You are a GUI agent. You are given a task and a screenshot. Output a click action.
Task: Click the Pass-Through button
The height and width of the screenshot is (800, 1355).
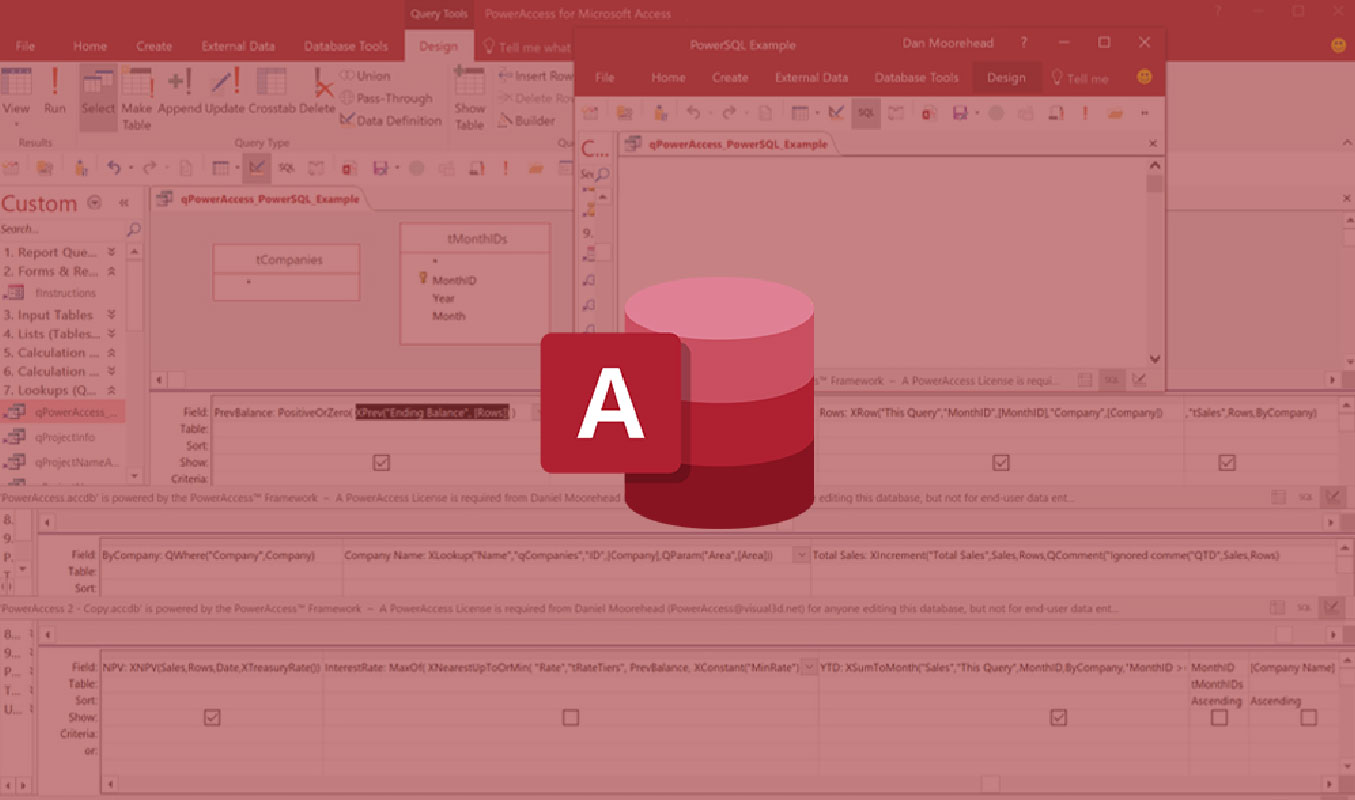[386, 98]
